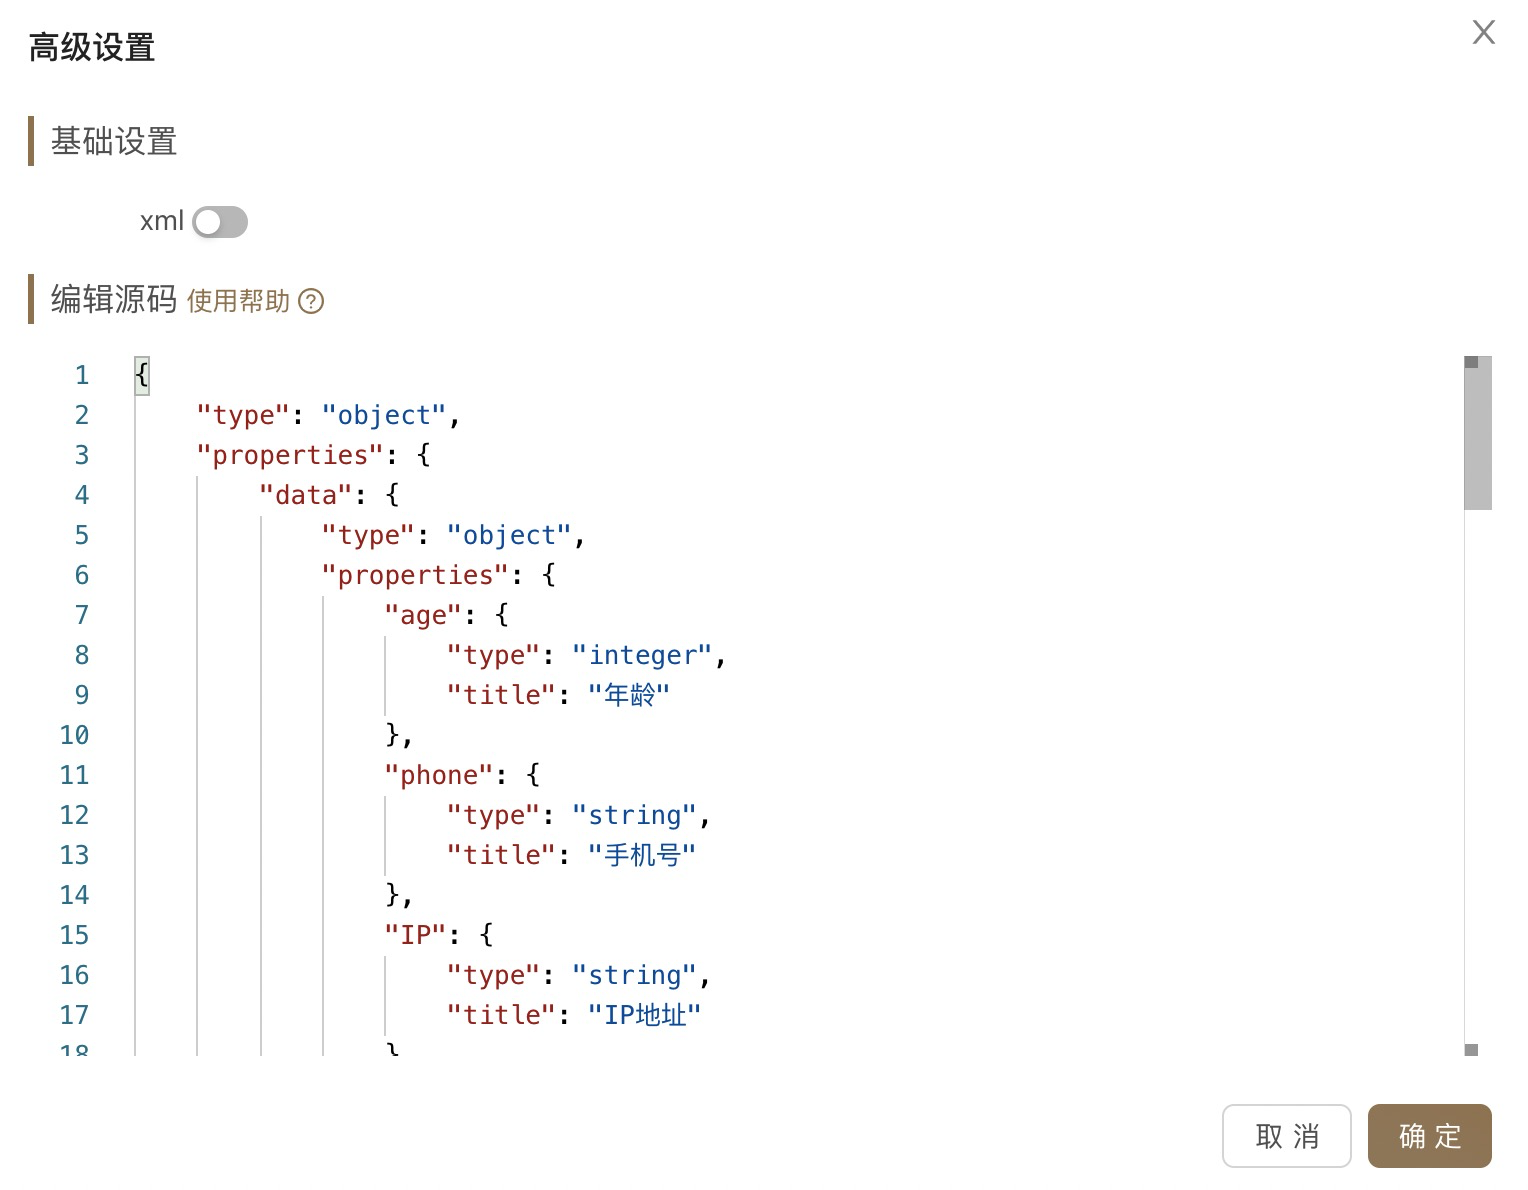Image resolution: width=1528 pixels, height=1190 pixels.
Task: Click line number 1 in gutter
Action: click(x=82, y=375)
